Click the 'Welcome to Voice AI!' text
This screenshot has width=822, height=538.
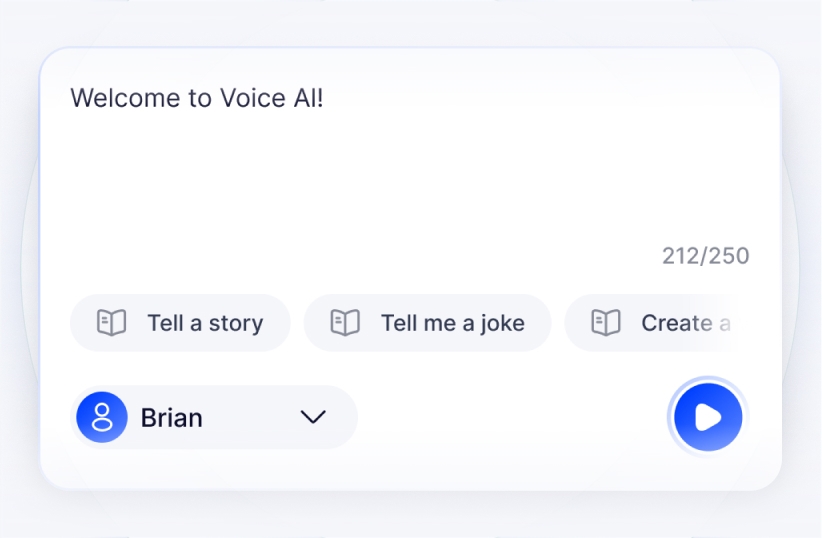coord(197,98)
